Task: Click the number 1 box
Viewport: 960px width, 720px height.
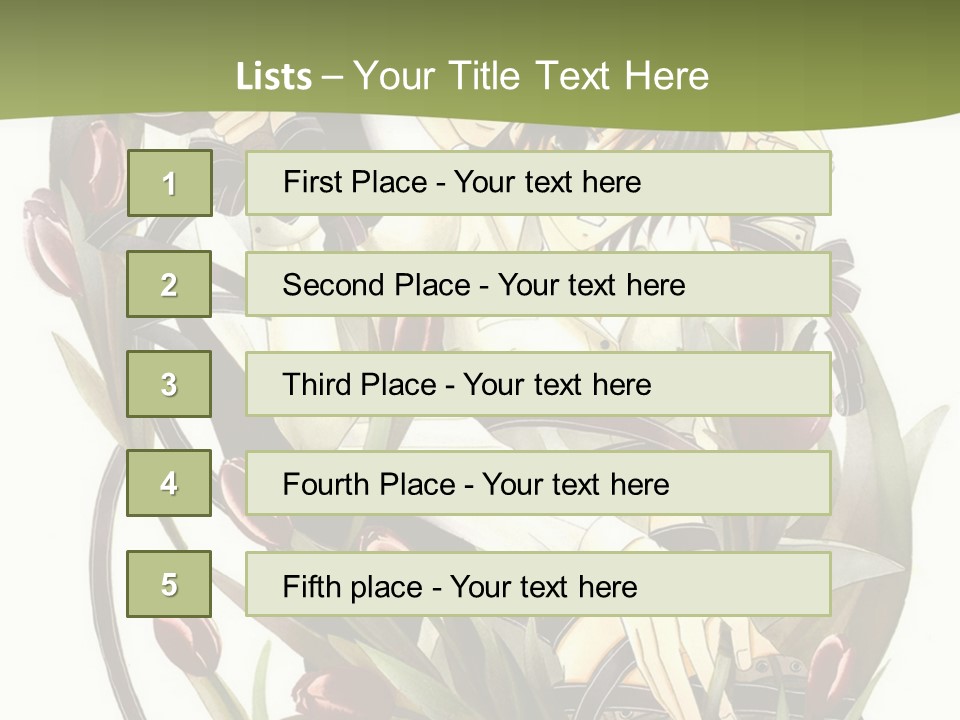Action: [x=169, y=183]
